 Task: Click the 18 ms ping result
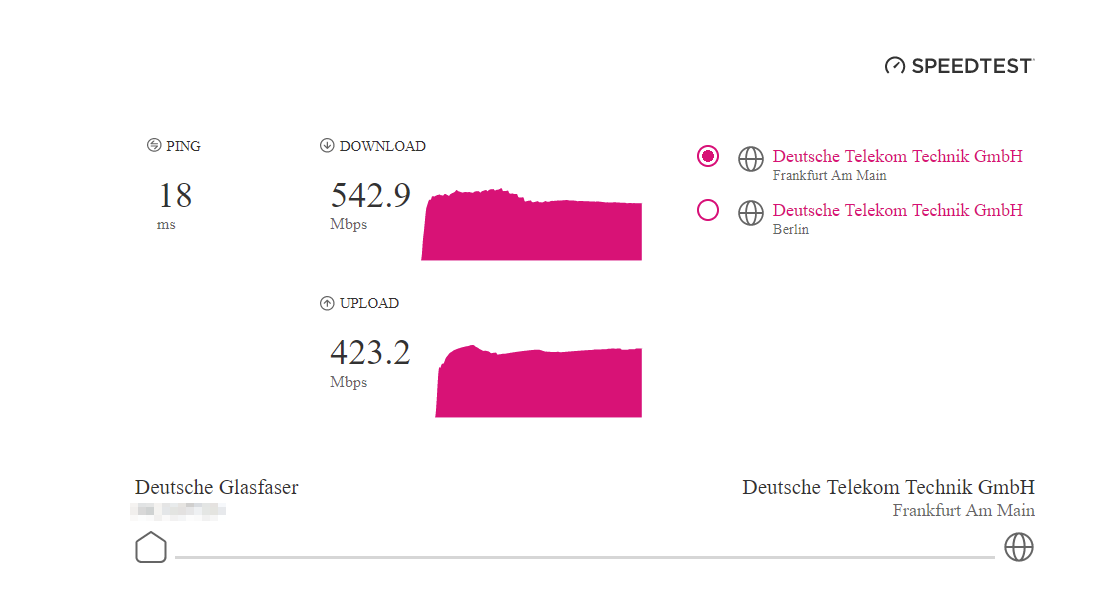[x=174, y=205]
